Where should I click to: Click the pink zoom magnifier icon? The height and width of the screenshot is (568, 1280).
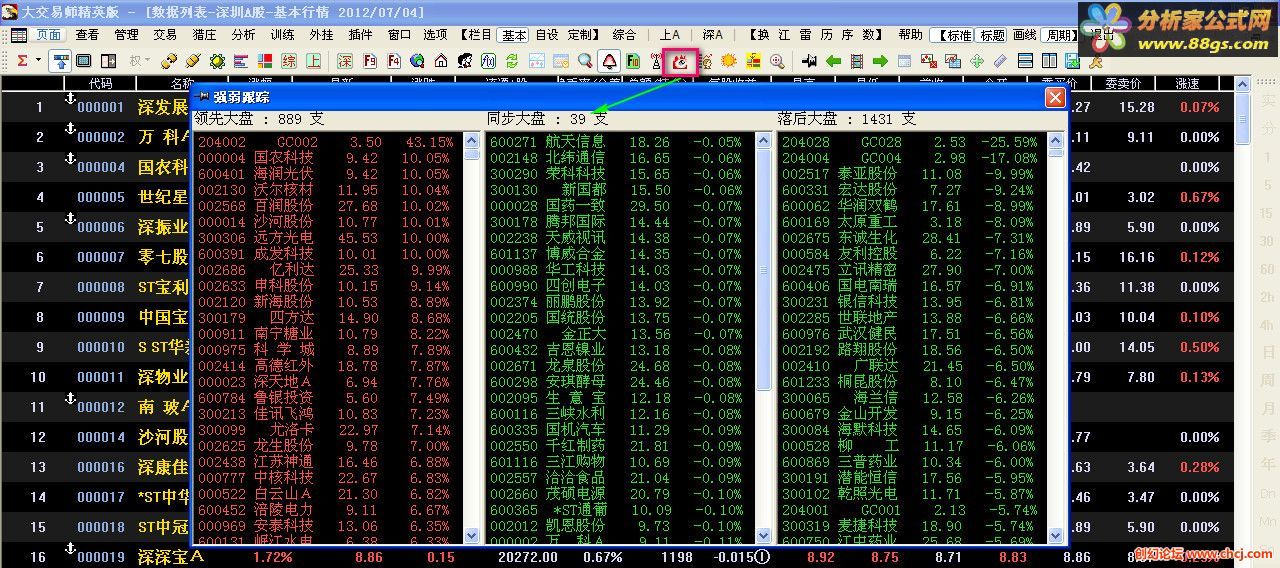(776, 61)
